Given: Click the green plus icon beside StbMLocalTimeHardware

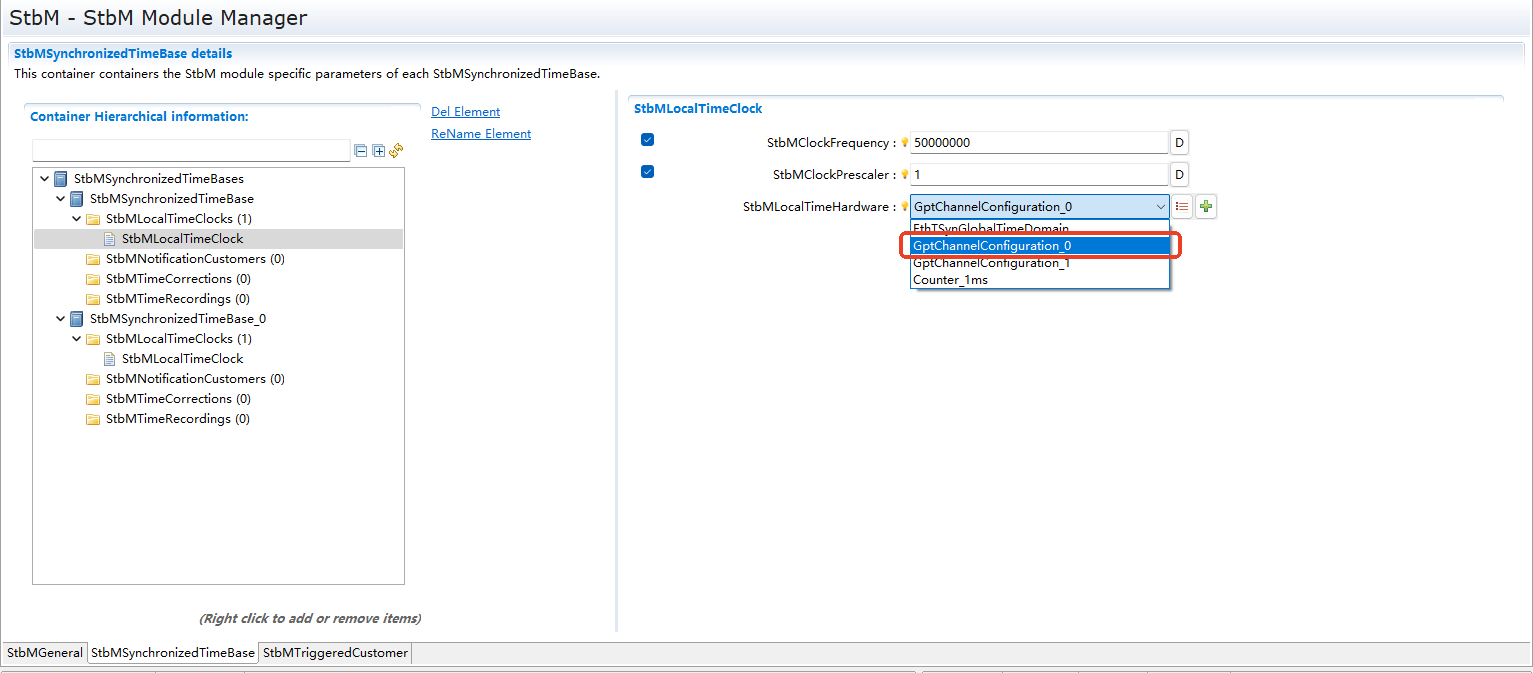Looking at the screenshot, I should pyautogui.click(x=1206, y=207).
